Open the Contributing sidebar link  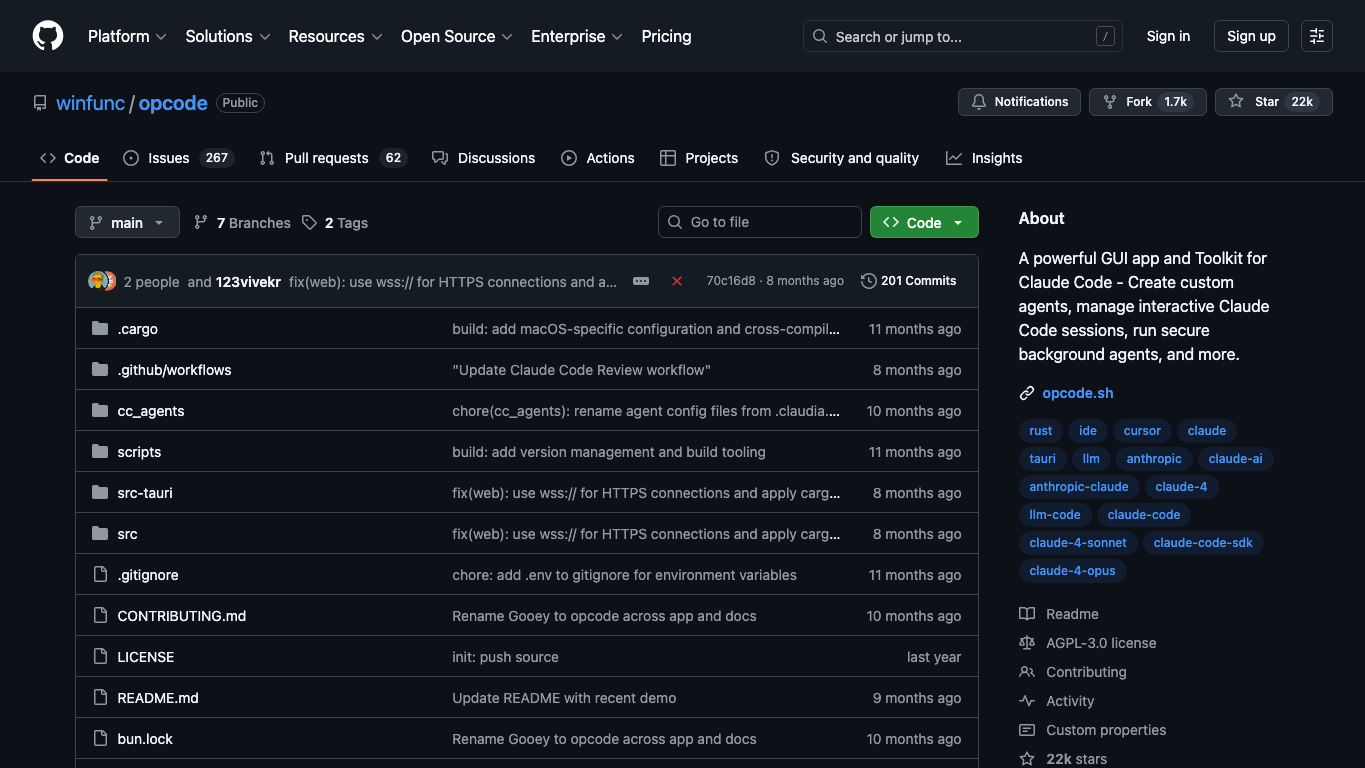[x=1073, y=672]
